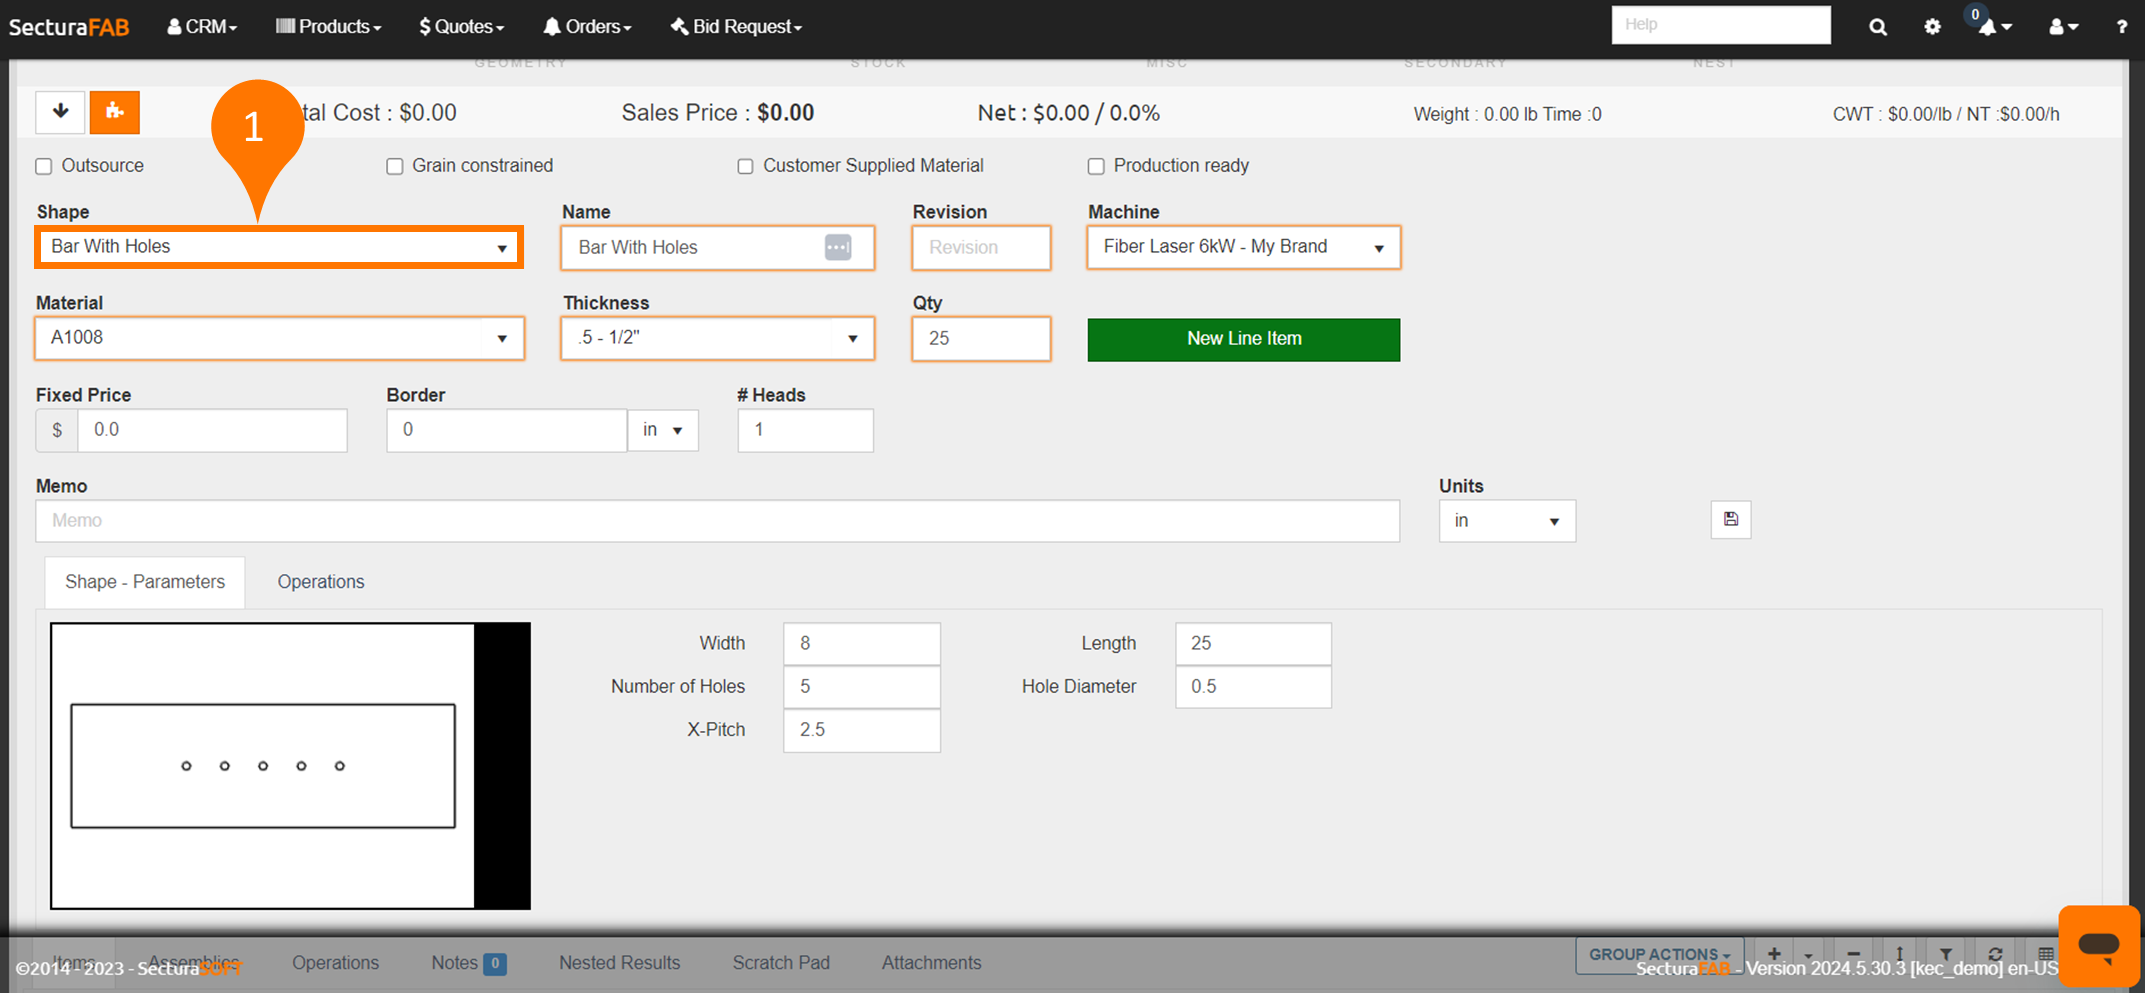Image resolution: width=2145 pixels, height=993 pixels.
Task: Click the New Line Item button
Action: pos(1243,339)
